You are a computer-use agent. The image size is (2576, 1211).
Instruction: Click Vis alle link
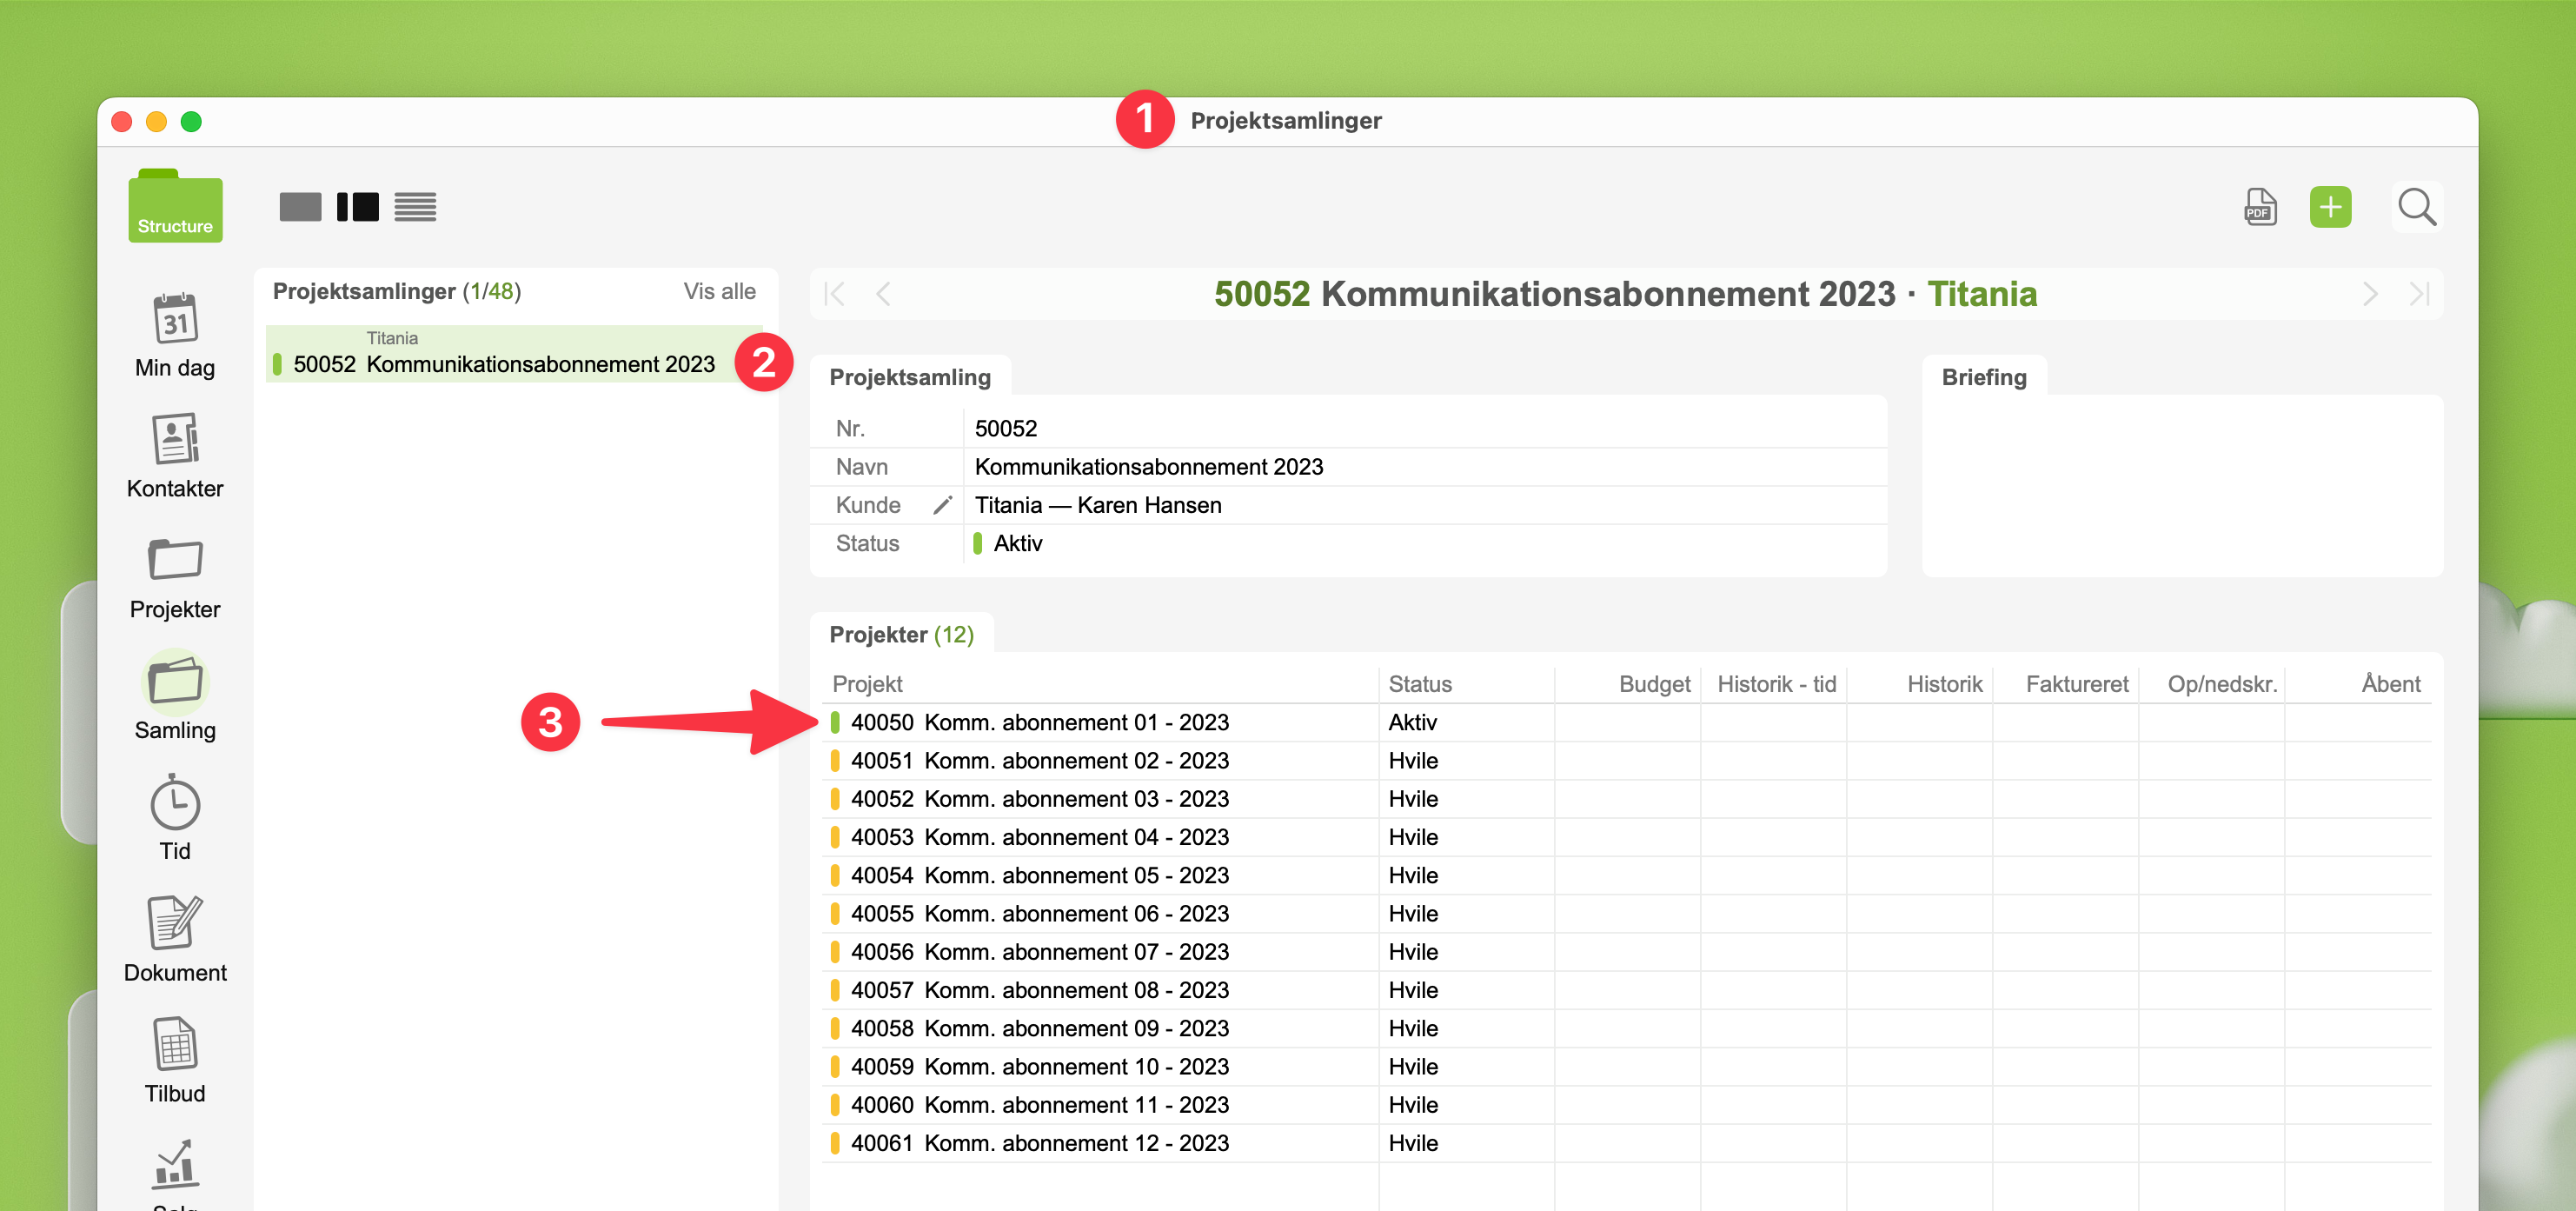(719, 292)
